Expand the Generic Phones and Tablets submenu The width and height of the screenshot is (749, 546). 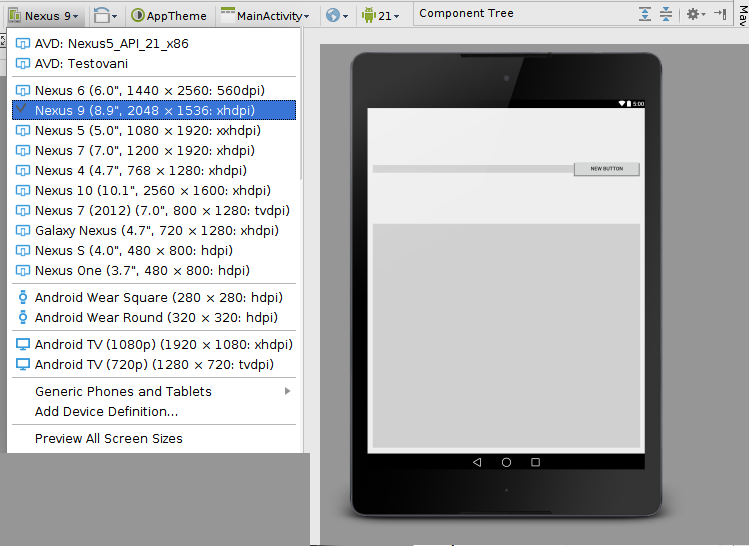[x=154, y=391]
